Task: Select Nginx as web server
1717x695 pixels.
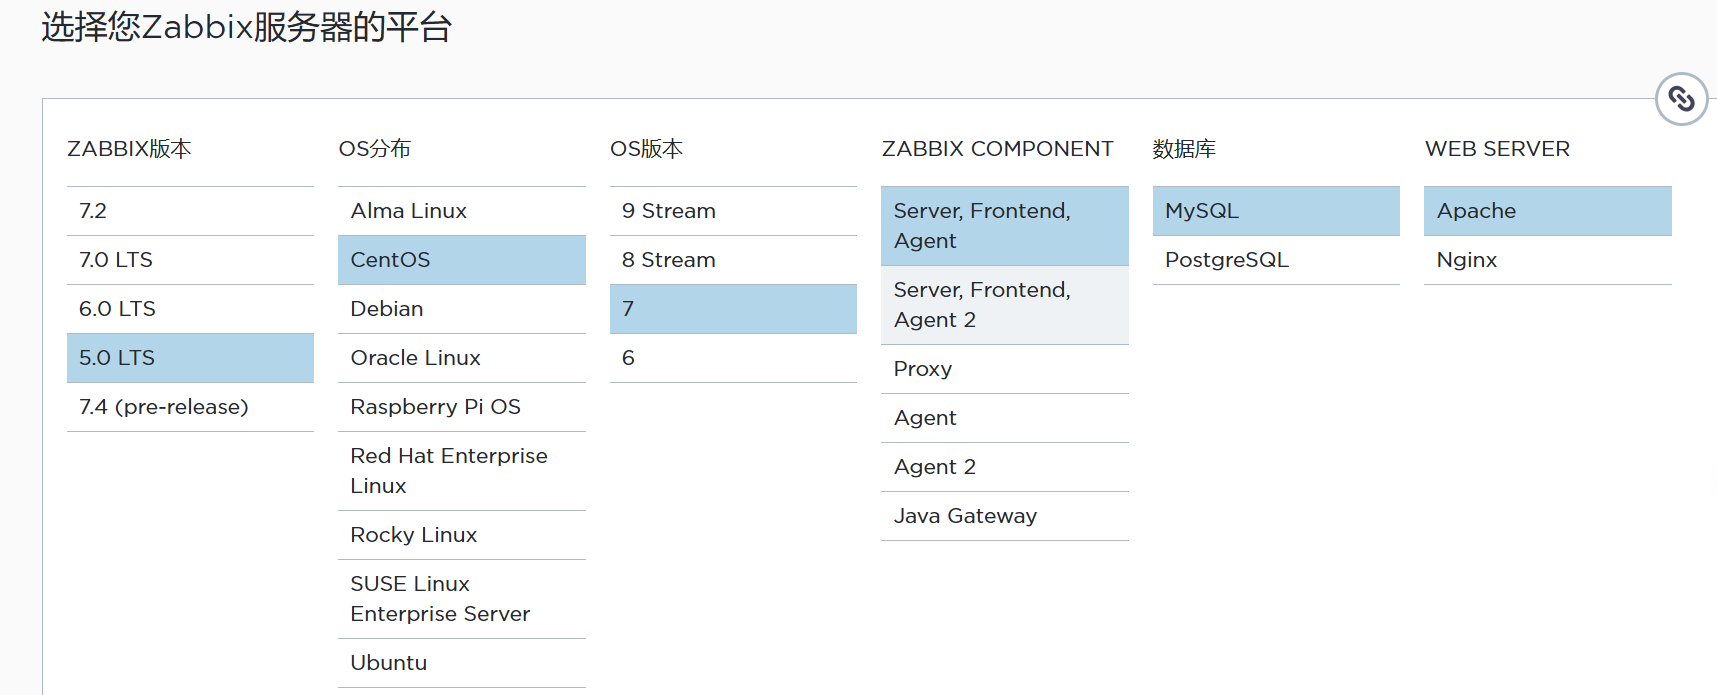Action: (x=1547, y=260)
